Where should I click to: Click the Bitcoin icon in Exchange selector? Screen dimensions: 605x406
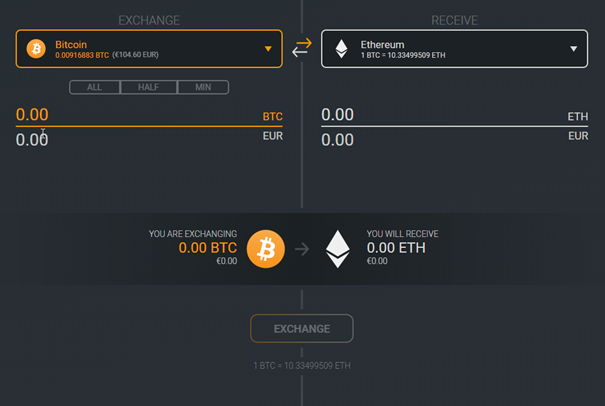36,48
